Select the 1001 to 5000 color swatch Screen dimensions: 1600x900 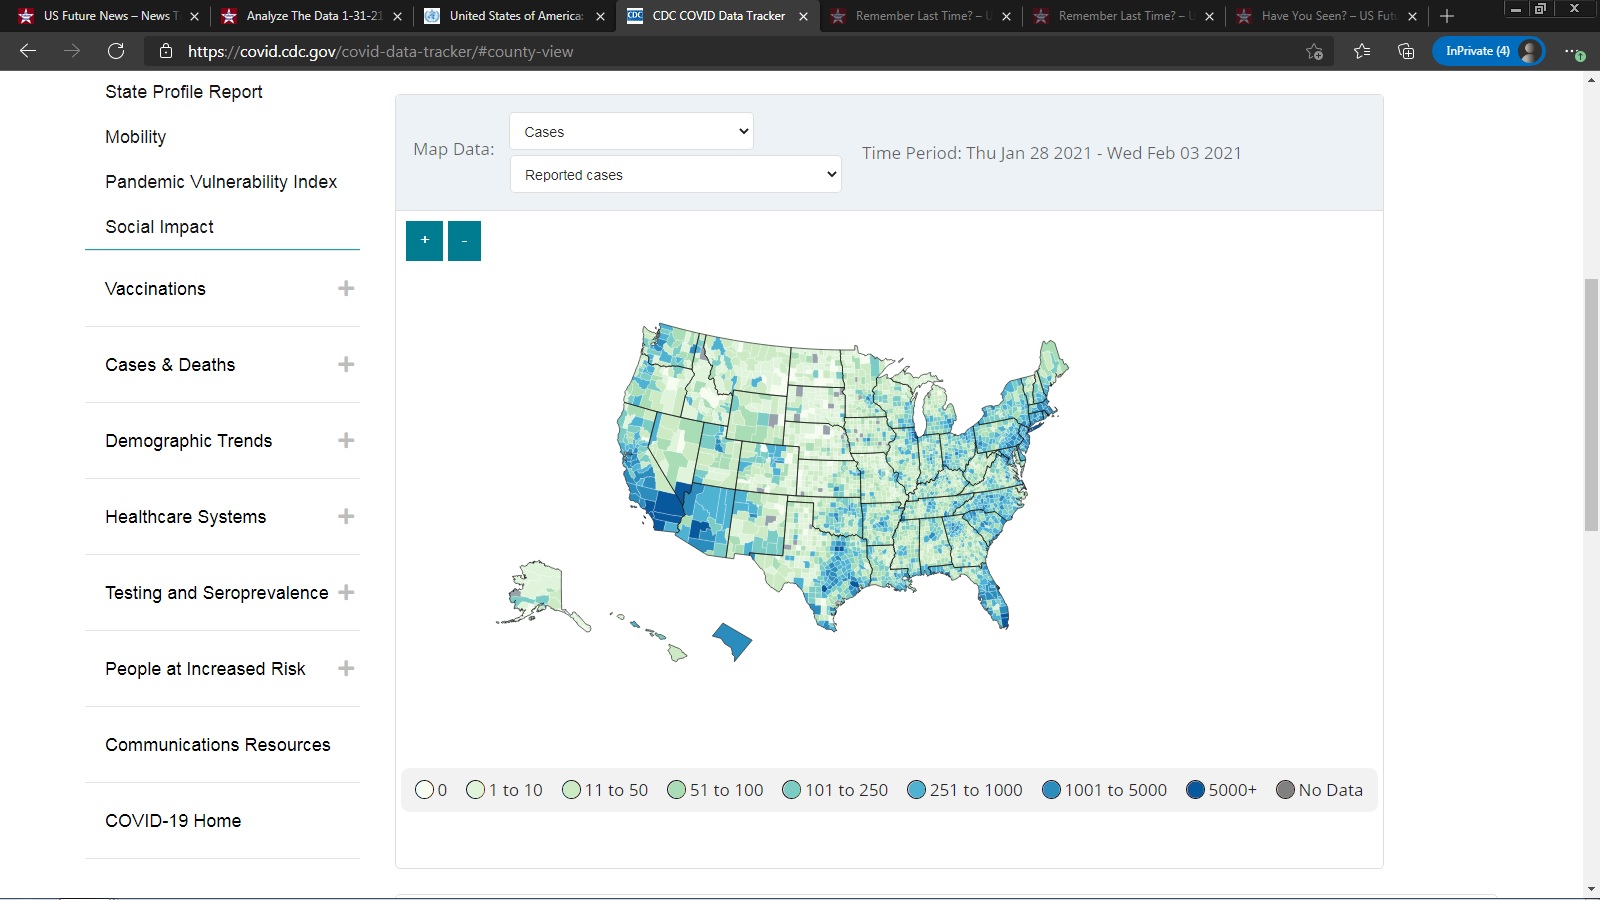pyautogui.click(x=1051, y=790)
